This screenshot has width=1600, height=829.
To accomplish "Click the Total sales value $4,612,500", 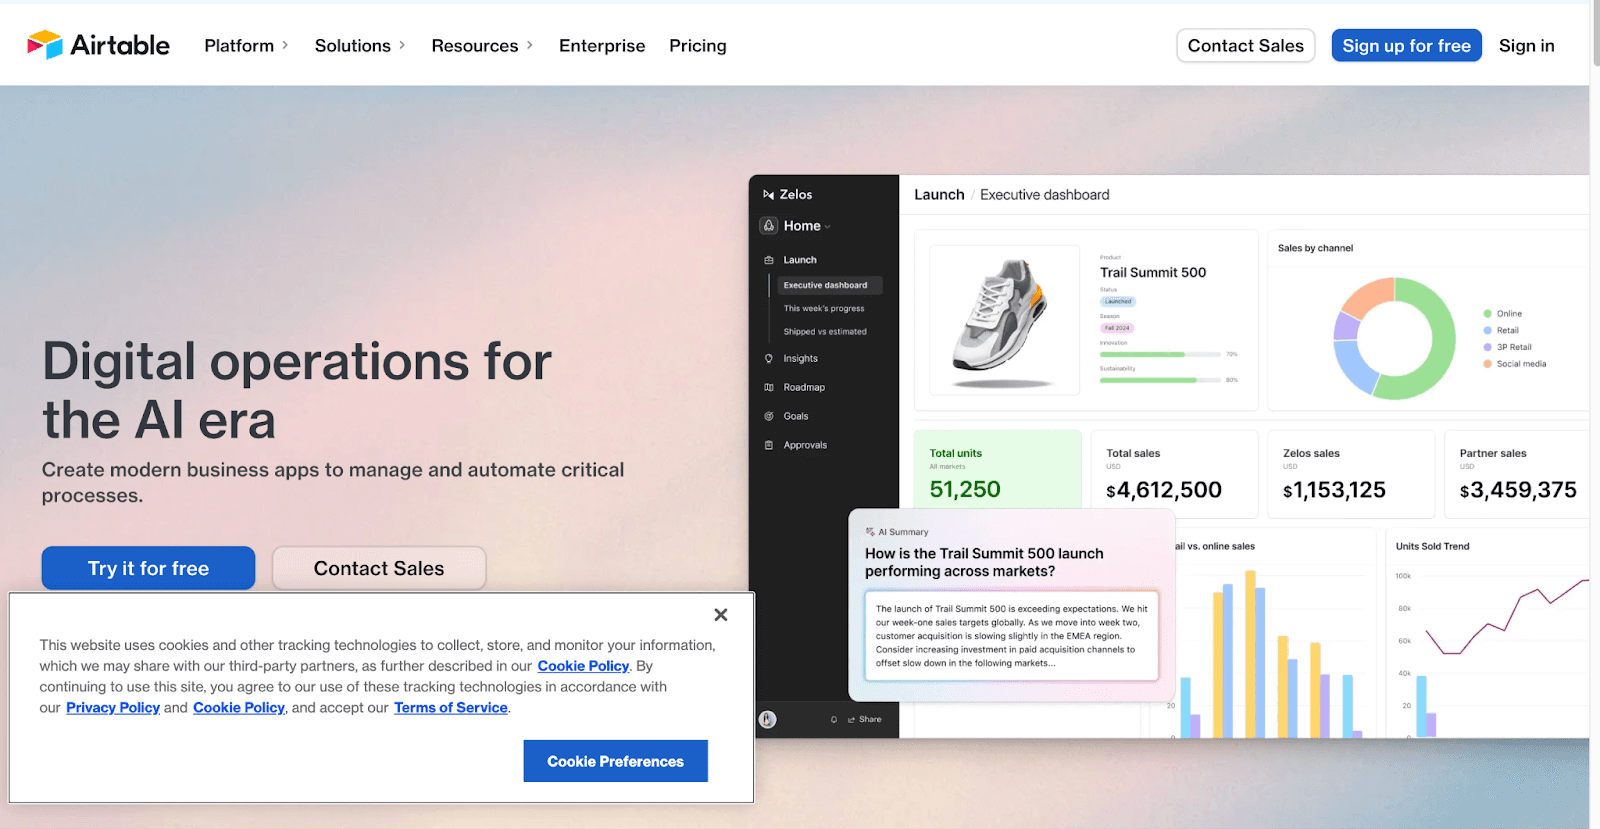I will (1164, 490).
